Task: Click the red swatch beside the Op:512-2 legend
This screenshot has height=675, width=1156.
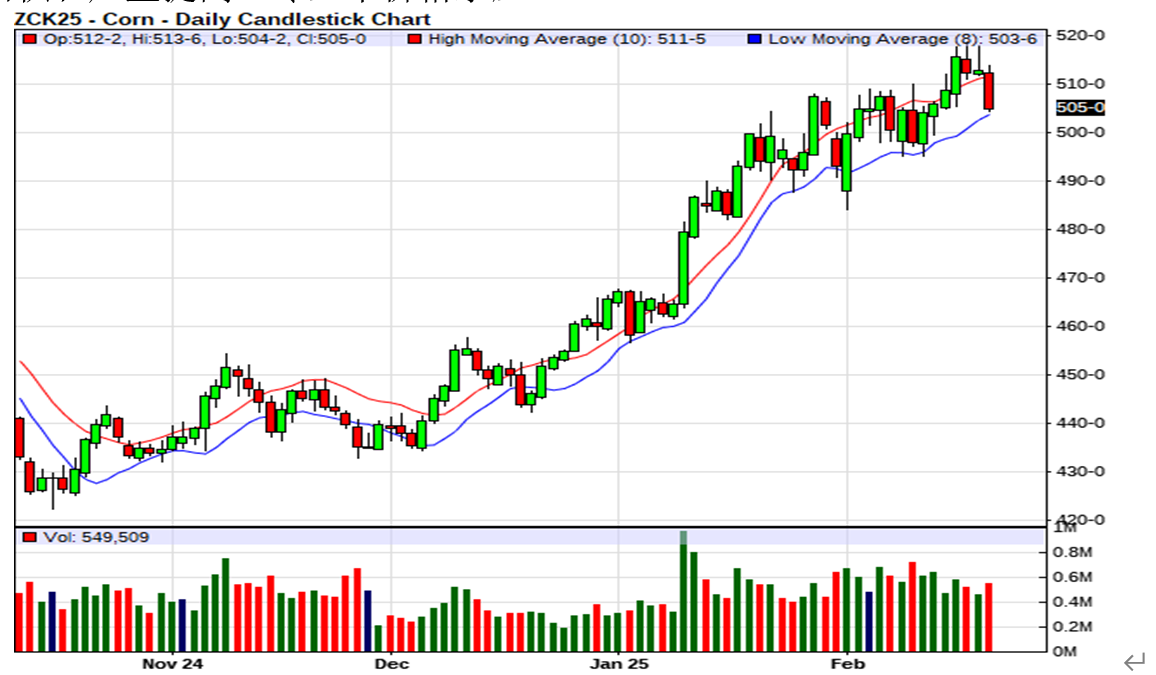Action: 30,39
